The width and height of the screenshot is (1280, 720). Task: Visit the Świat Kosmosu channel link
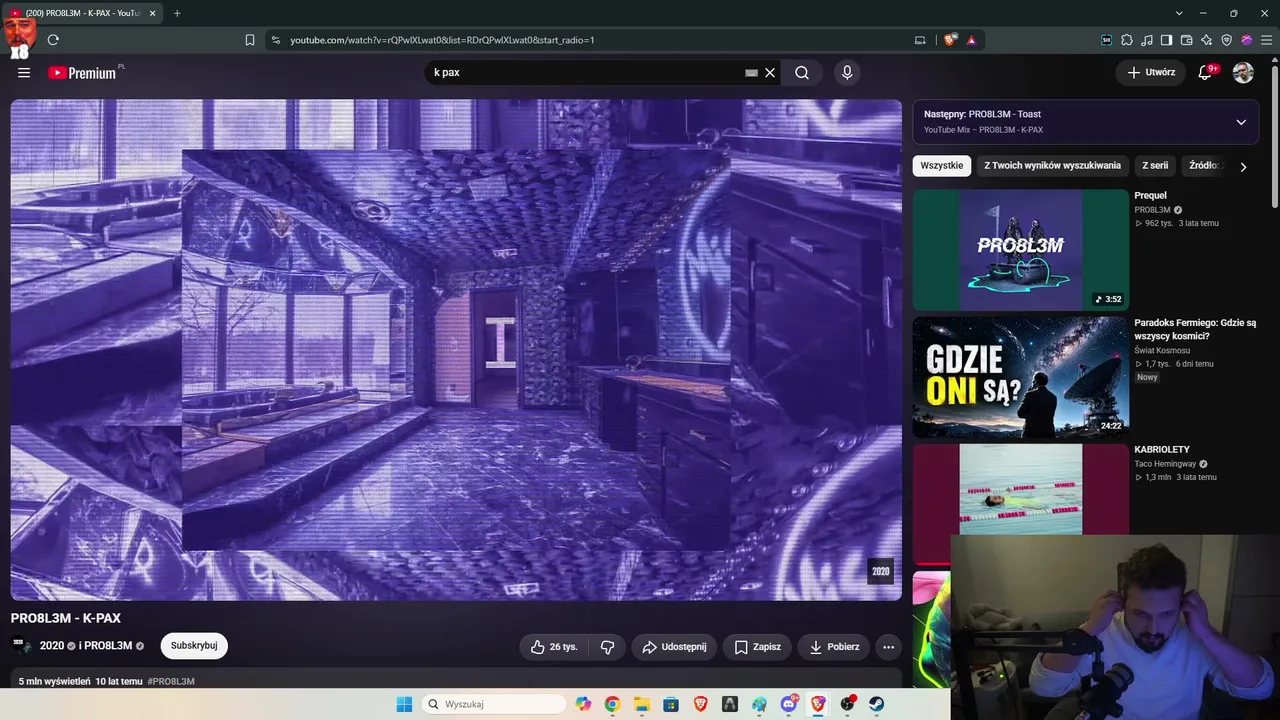[1163, 350]
